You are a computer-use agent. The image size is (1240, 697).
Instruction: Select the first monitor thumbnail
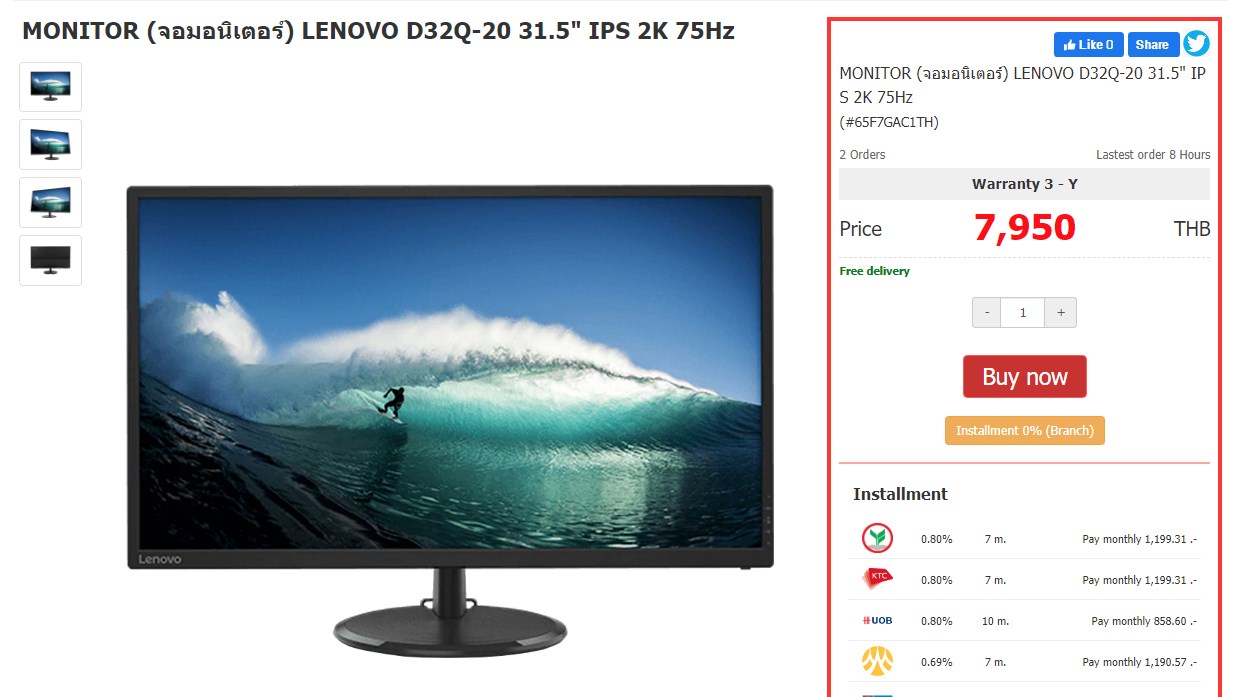tap(50, 87)
